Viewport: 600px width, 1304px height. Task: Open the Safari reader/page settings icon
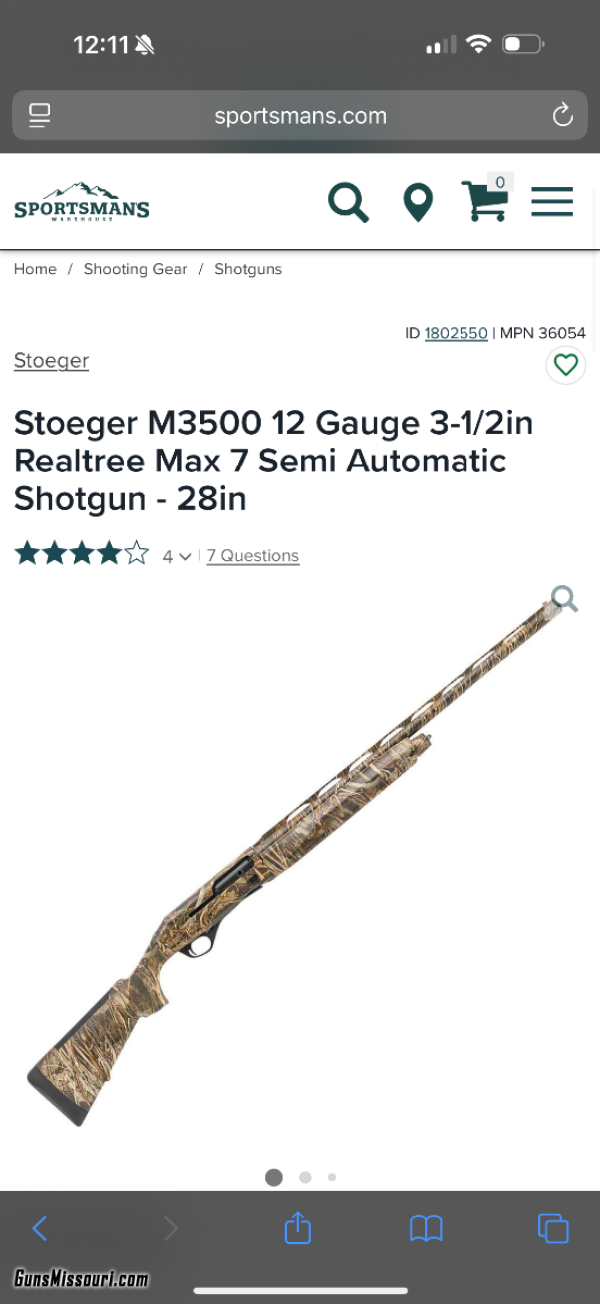tap(40, 115)
